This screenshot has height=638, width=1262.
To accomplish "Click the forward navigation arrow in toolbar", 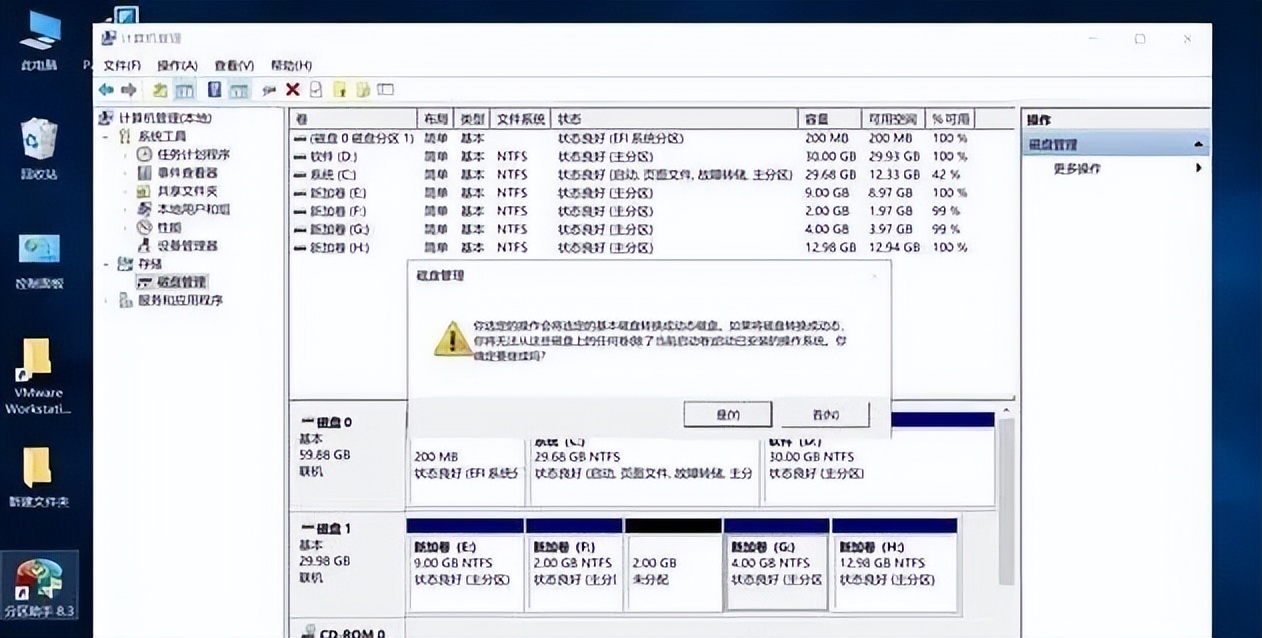I will click(x=128, y=89).
